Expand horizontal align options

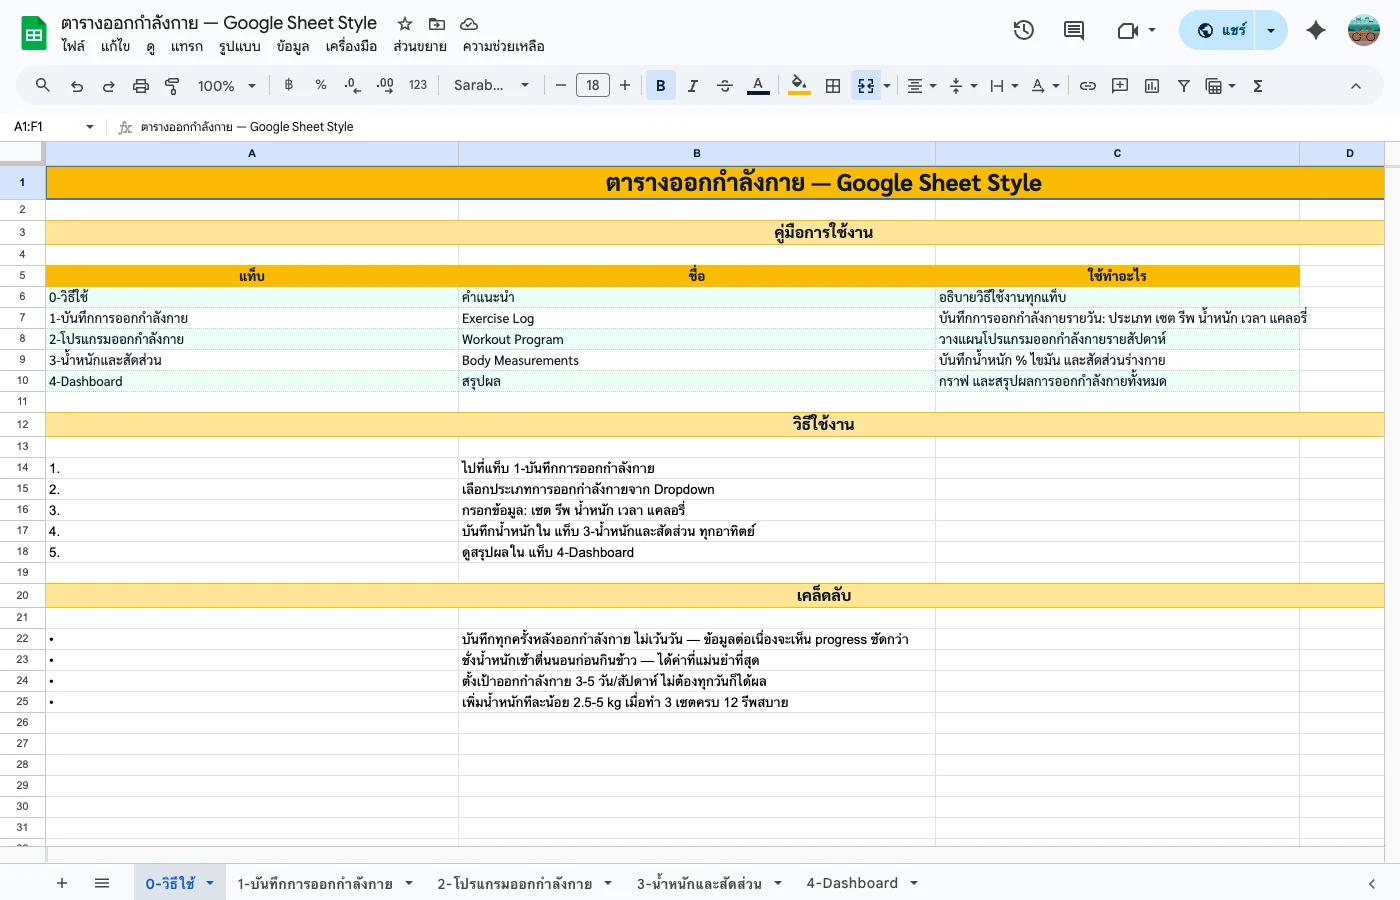[x=921, y=86]
